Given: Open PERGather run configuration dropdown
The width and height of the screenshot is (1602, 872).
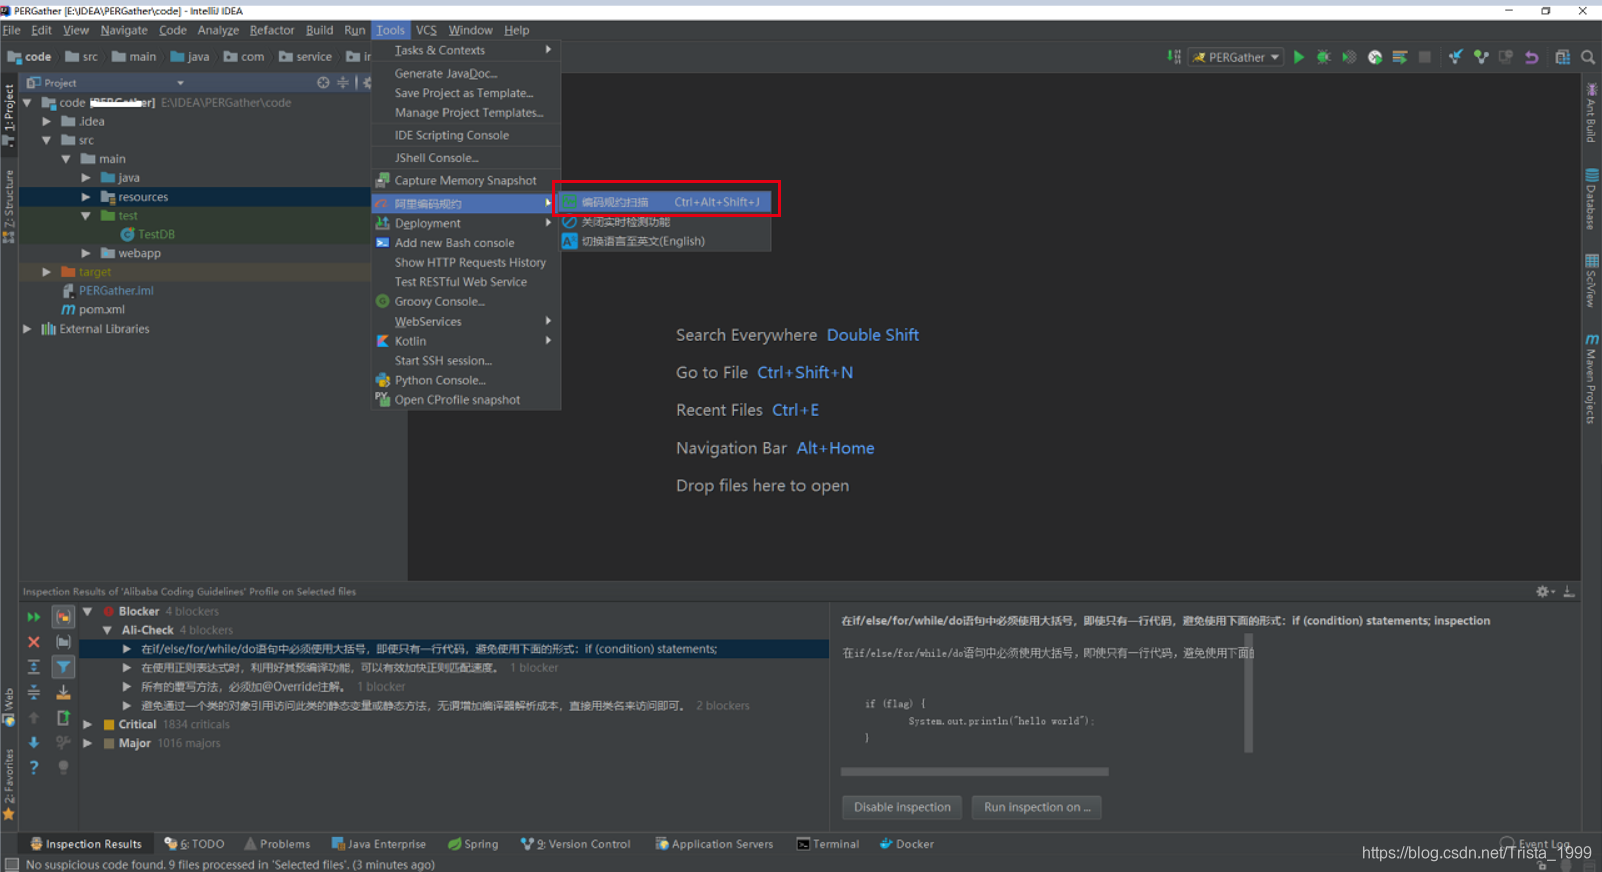Looking at the screenshot, I should 1236,57.
